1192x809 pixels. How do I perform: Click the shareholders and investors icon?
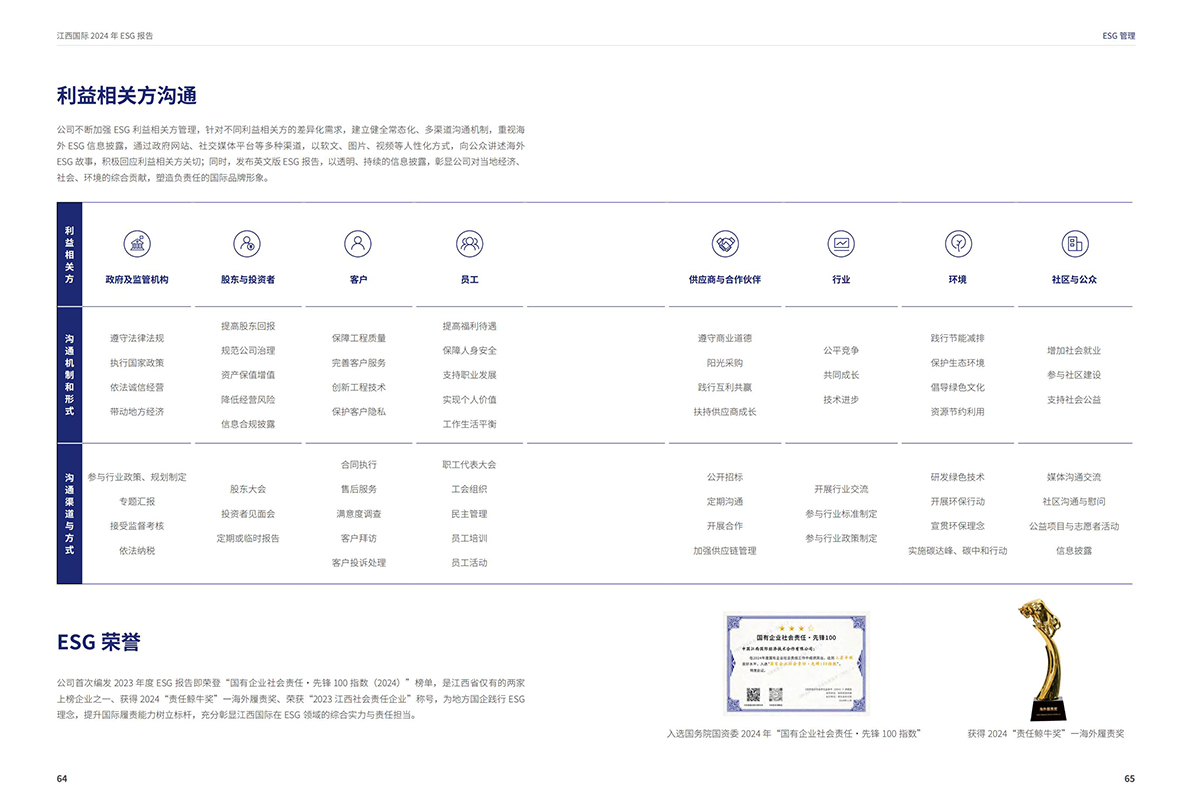pyautogui.click(x=247, y=243)
